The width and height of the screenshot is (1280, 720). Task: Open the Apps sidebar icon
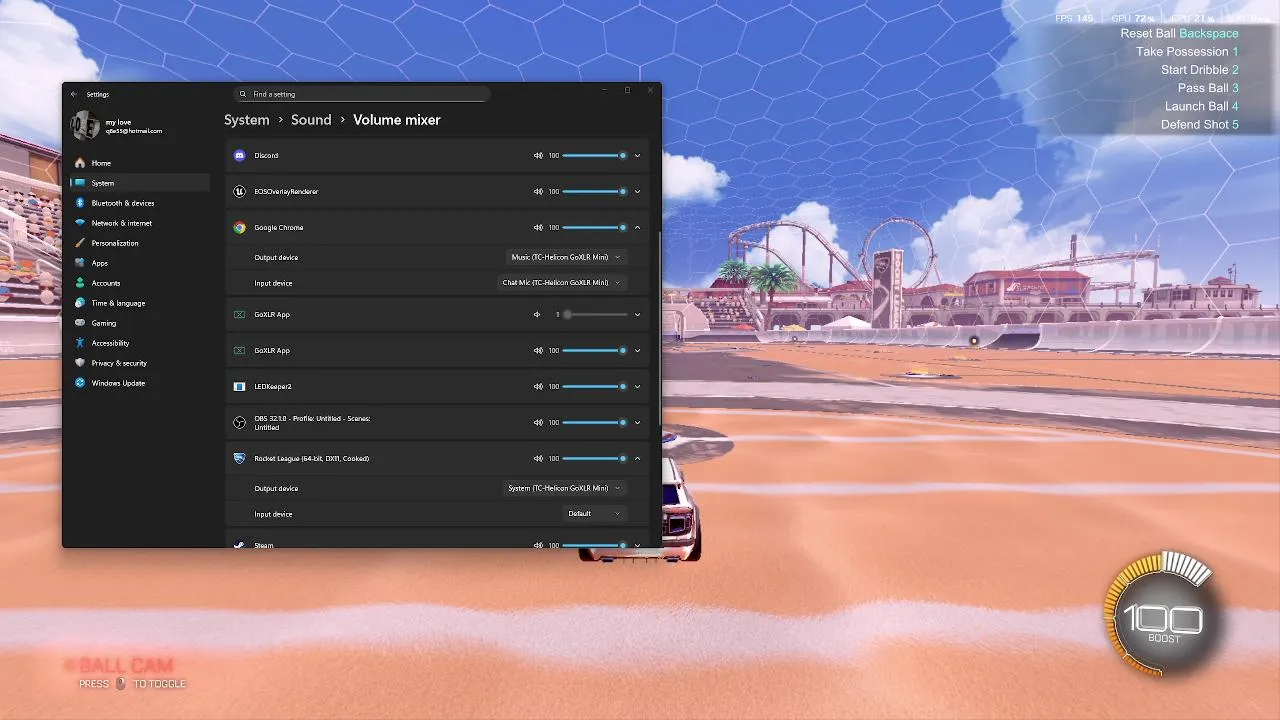coord(80,263)
